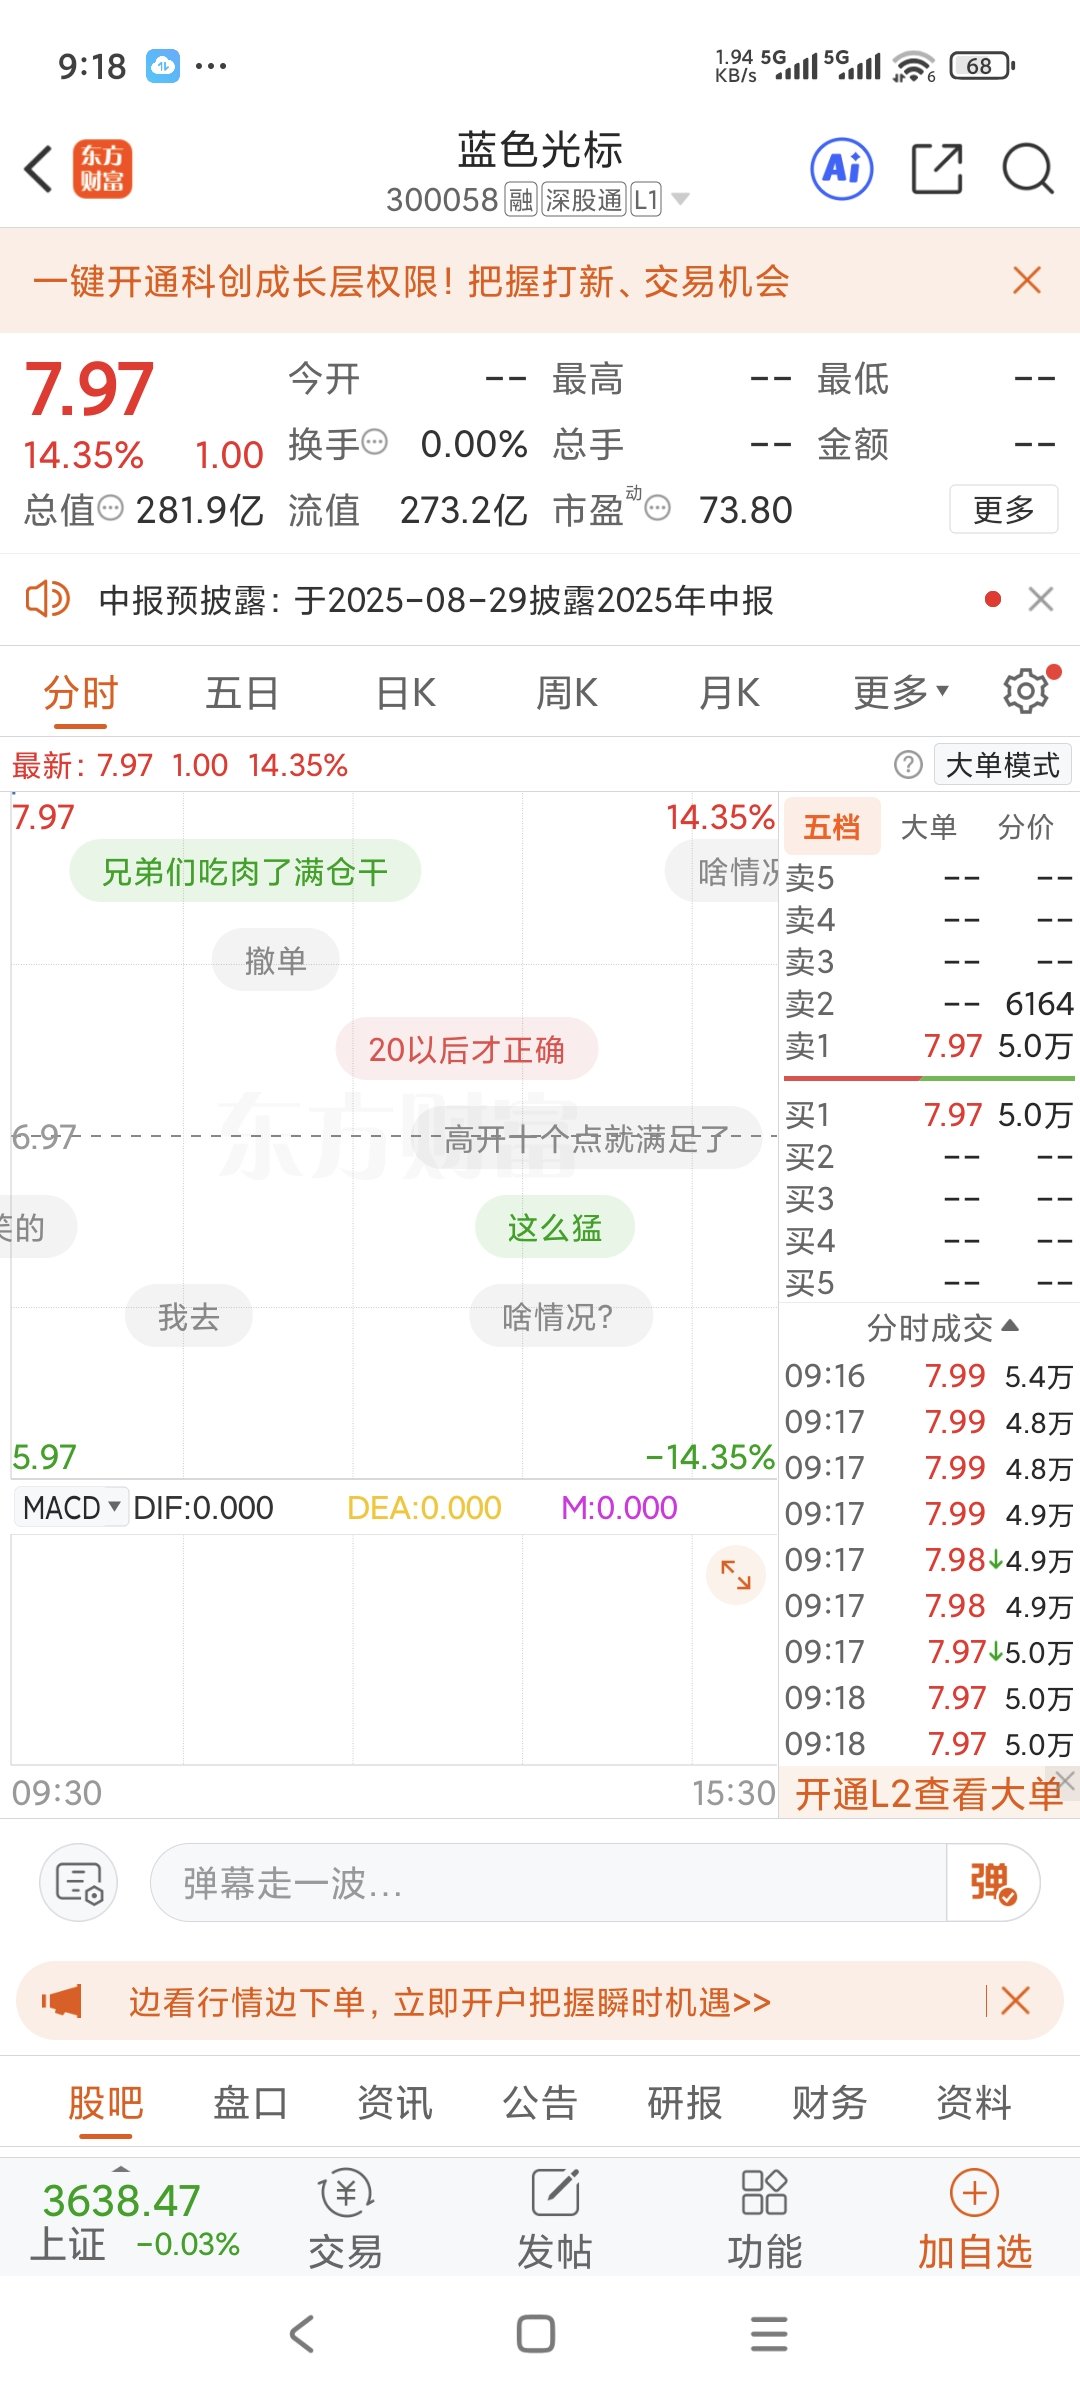1080x2400 pixels.
Task: Open the 资讯 news tab
Action: [395, 2103]
